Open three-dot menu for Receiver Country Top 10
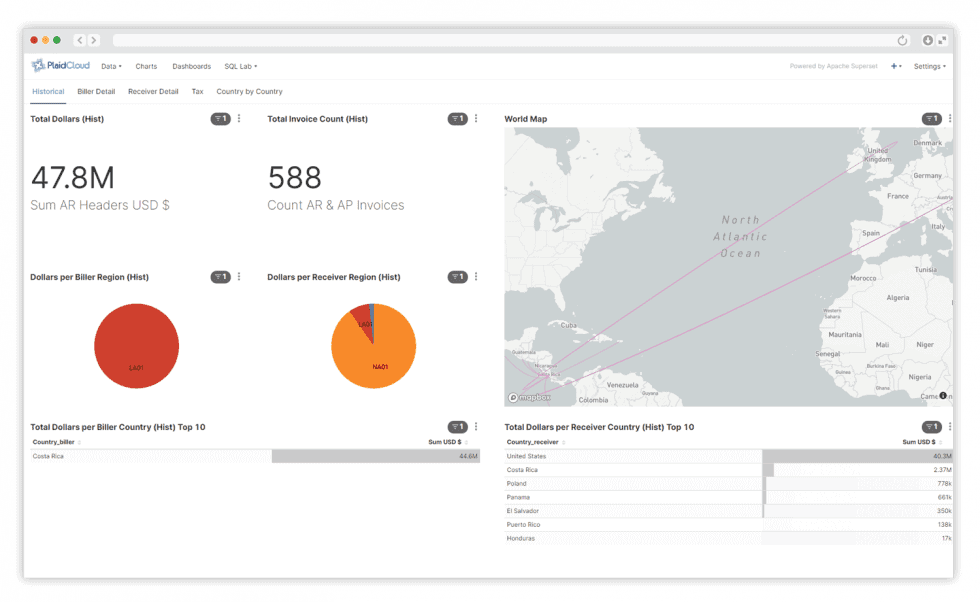 point(949,426)
